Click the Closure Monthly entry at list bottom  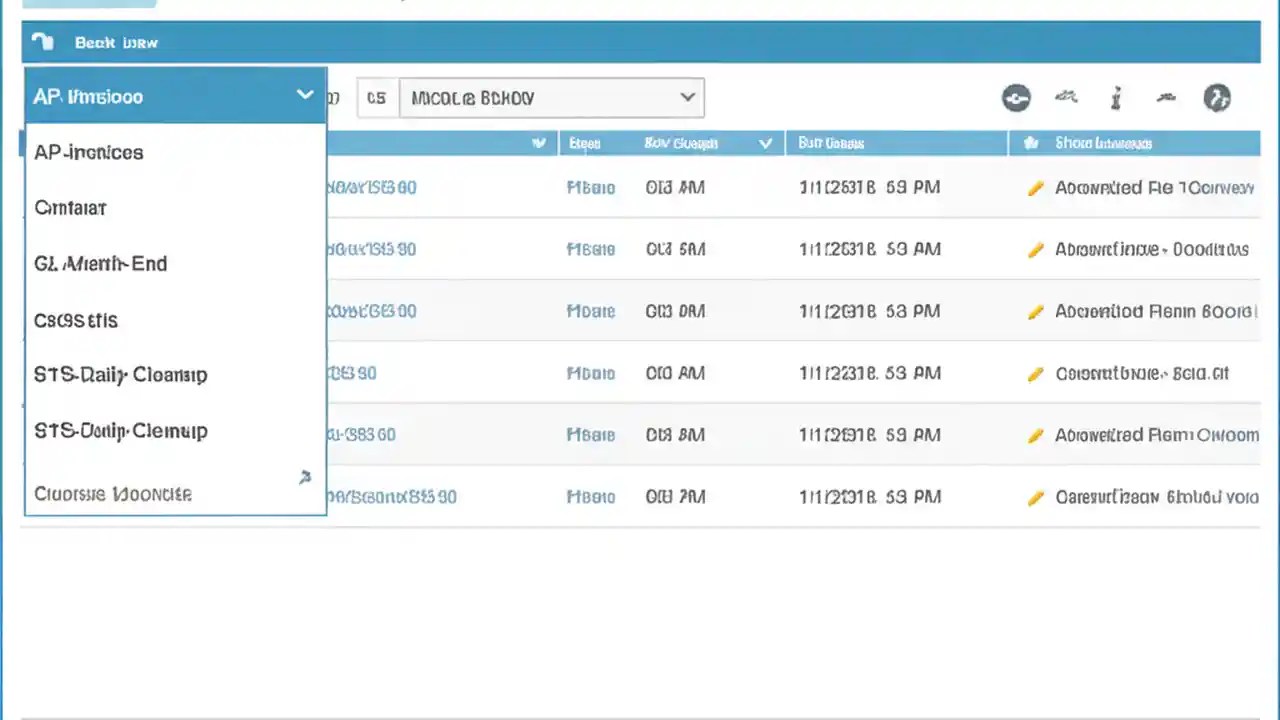(112, 494)
